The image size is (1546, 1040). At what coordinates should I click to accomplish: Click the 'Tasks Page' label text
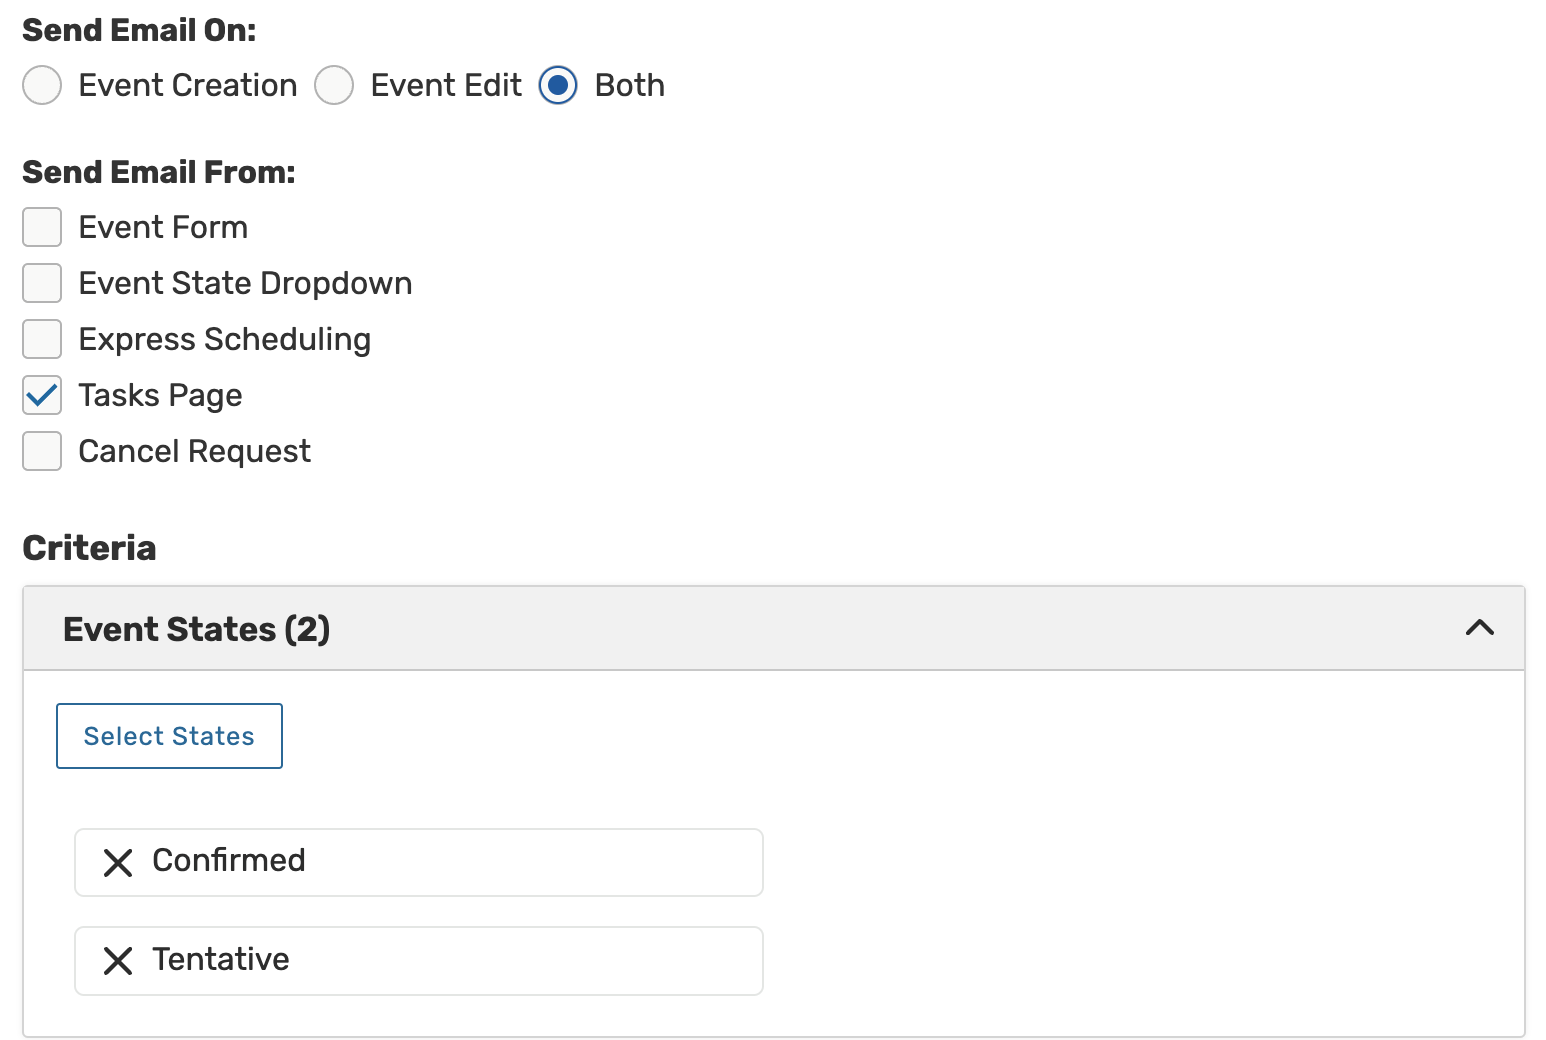click(x=160, y=395)
